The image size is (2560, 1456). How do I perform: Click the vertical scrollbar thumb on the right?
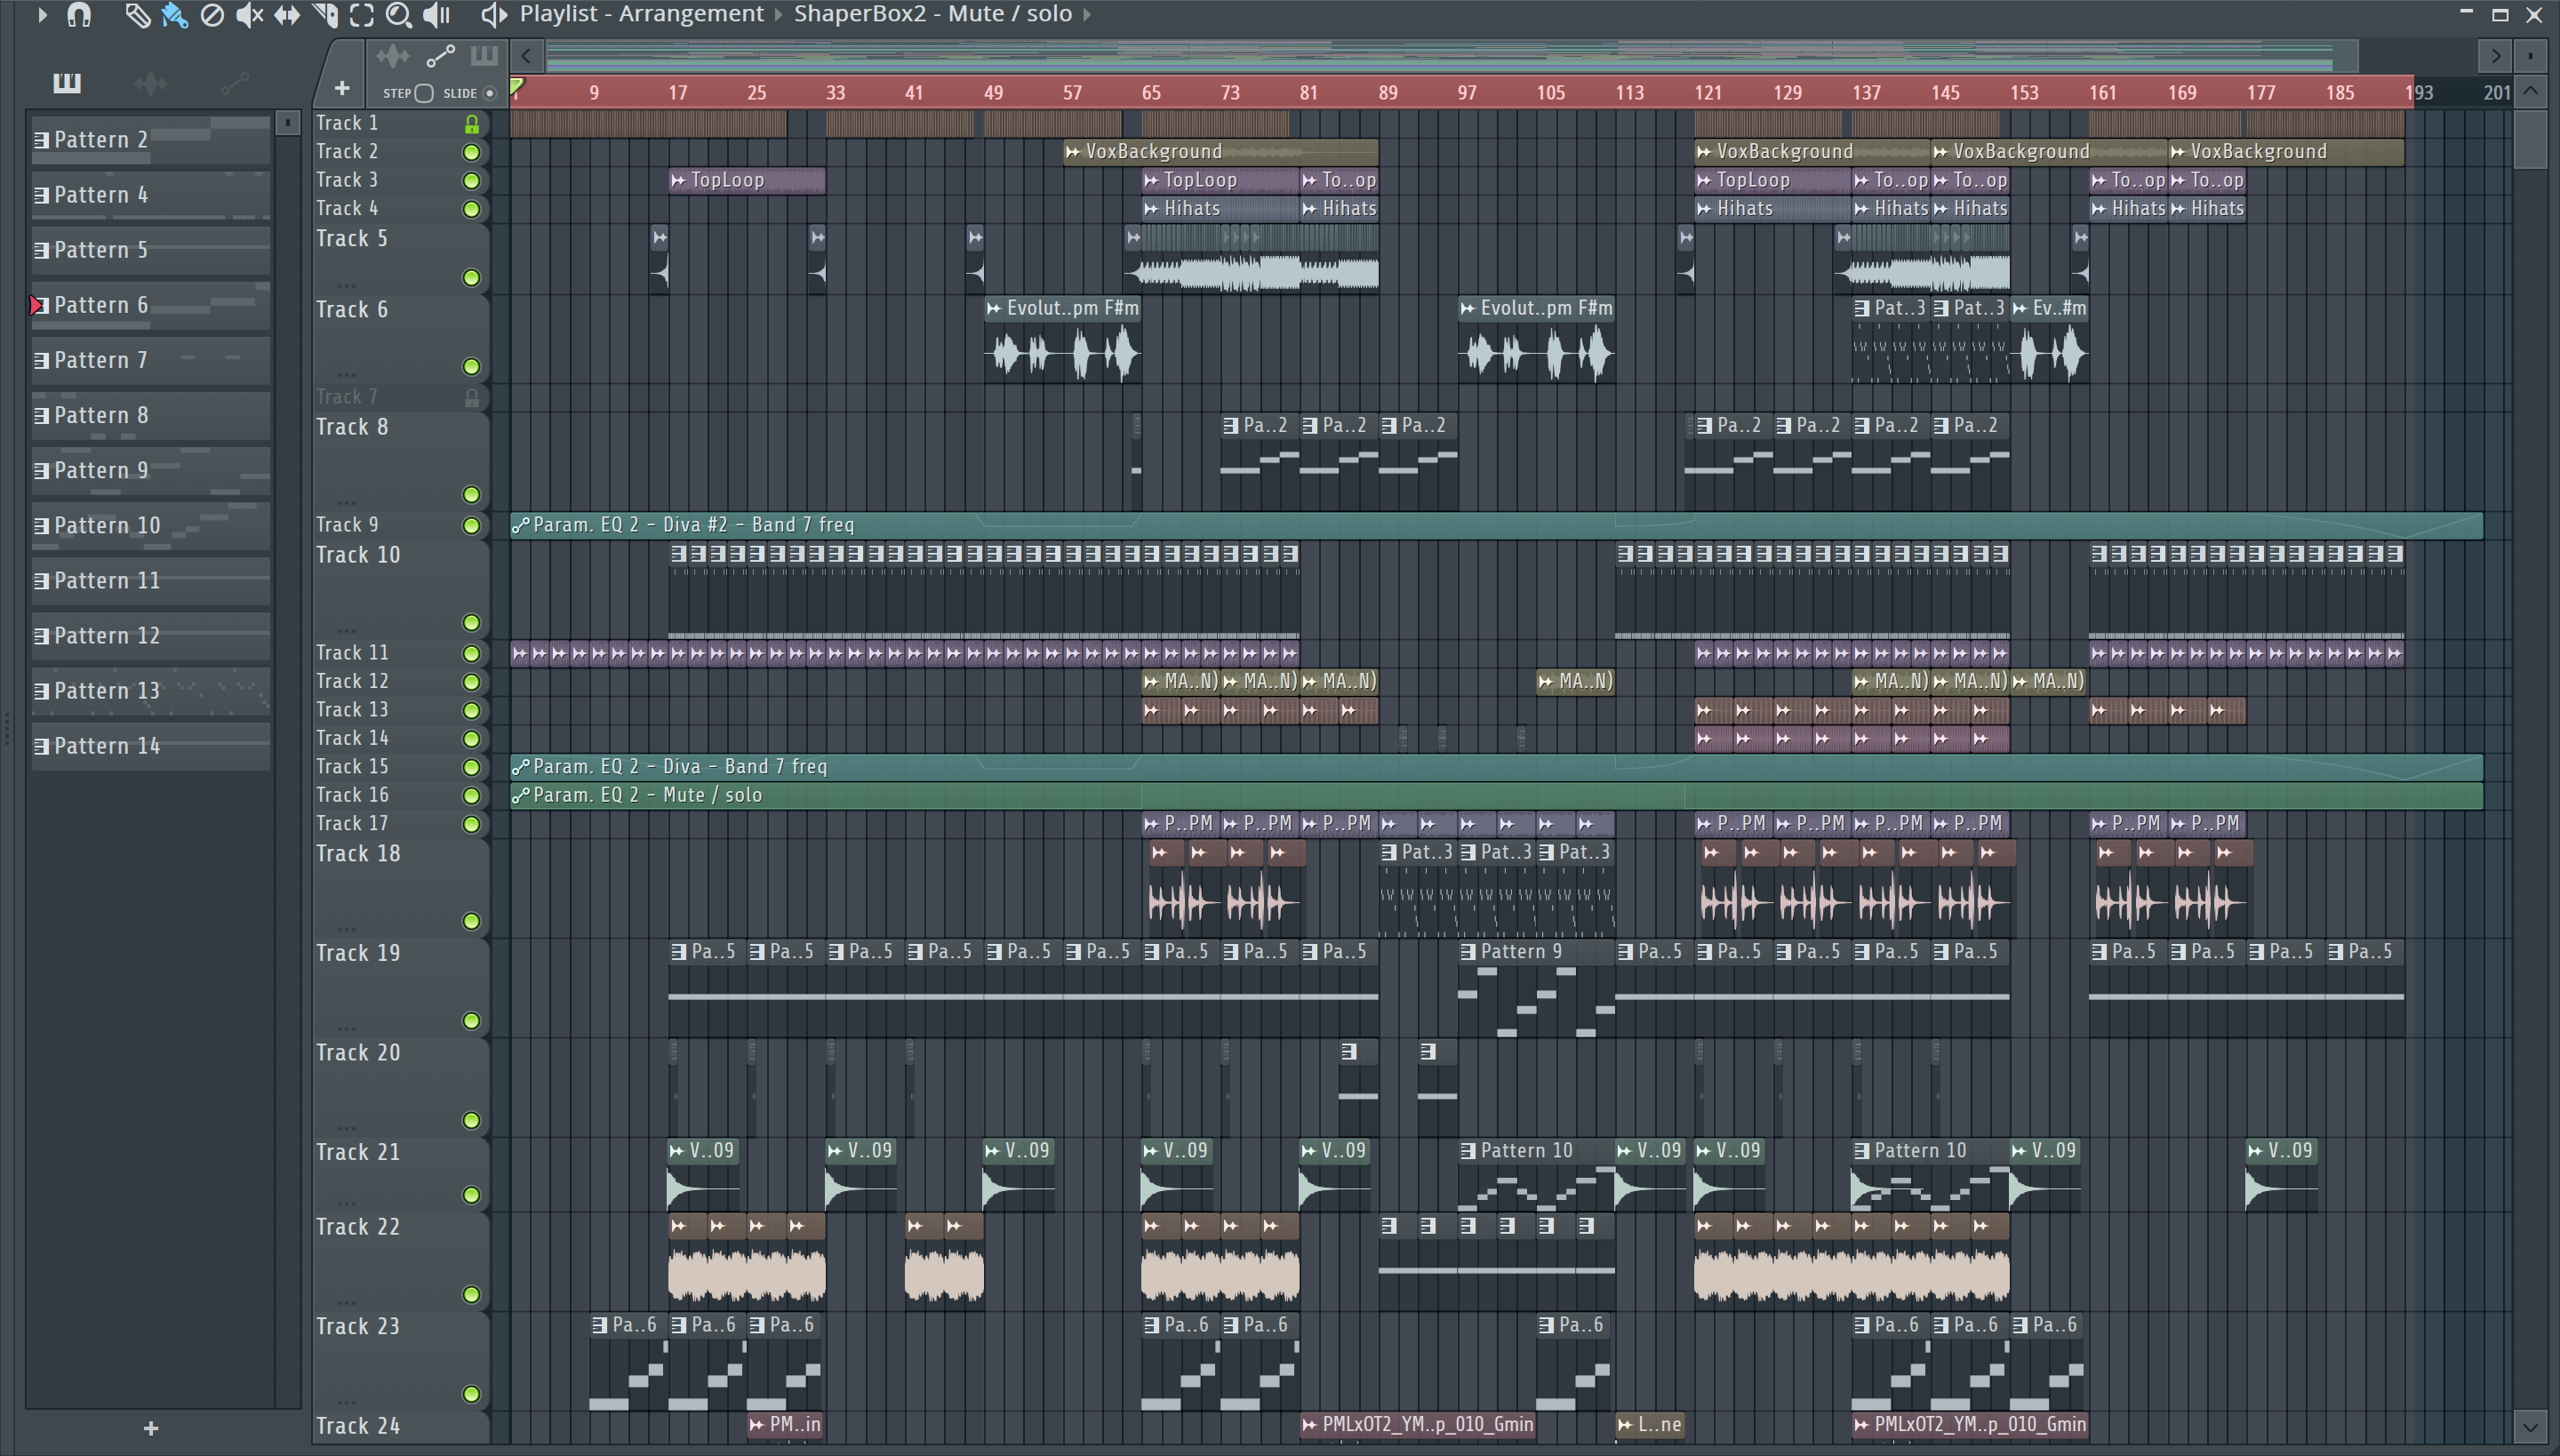point(2530,140)
